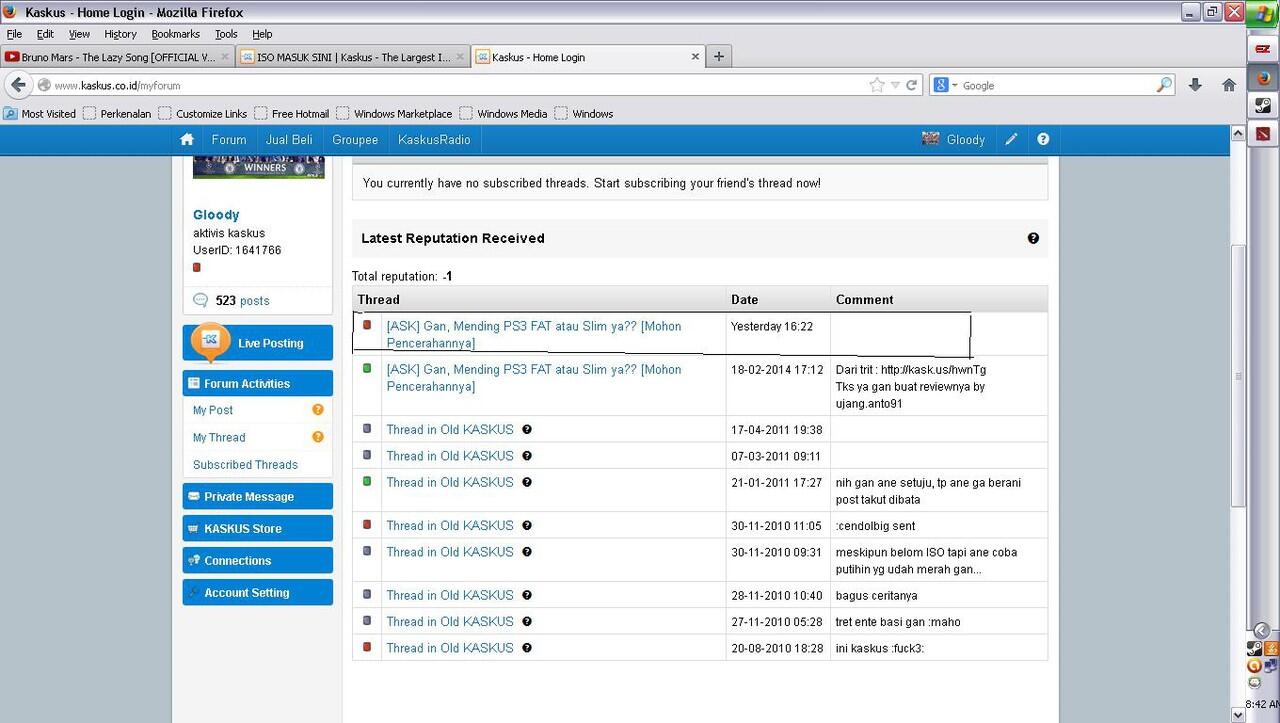Open Account Setting in the sidebar
The height and width of the screenshot is (723, 1280).
coord(258,593)
